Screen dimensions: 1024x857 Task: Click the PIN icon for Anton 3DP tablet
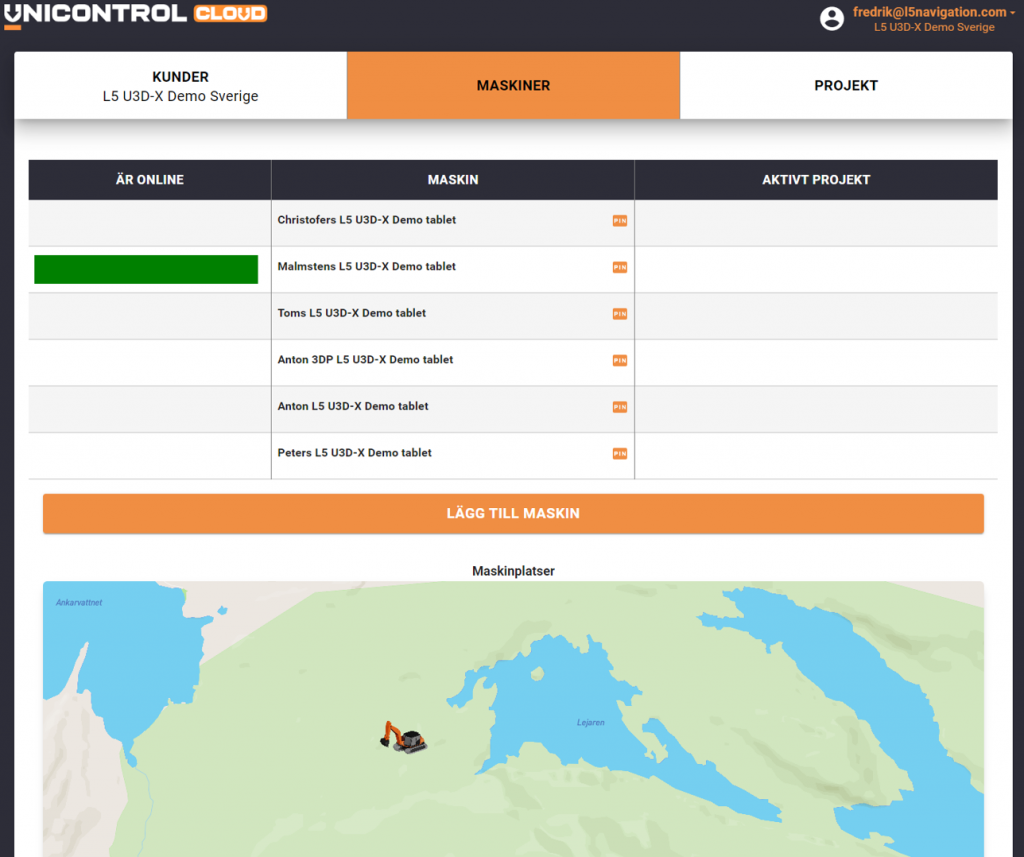(620, 361)
